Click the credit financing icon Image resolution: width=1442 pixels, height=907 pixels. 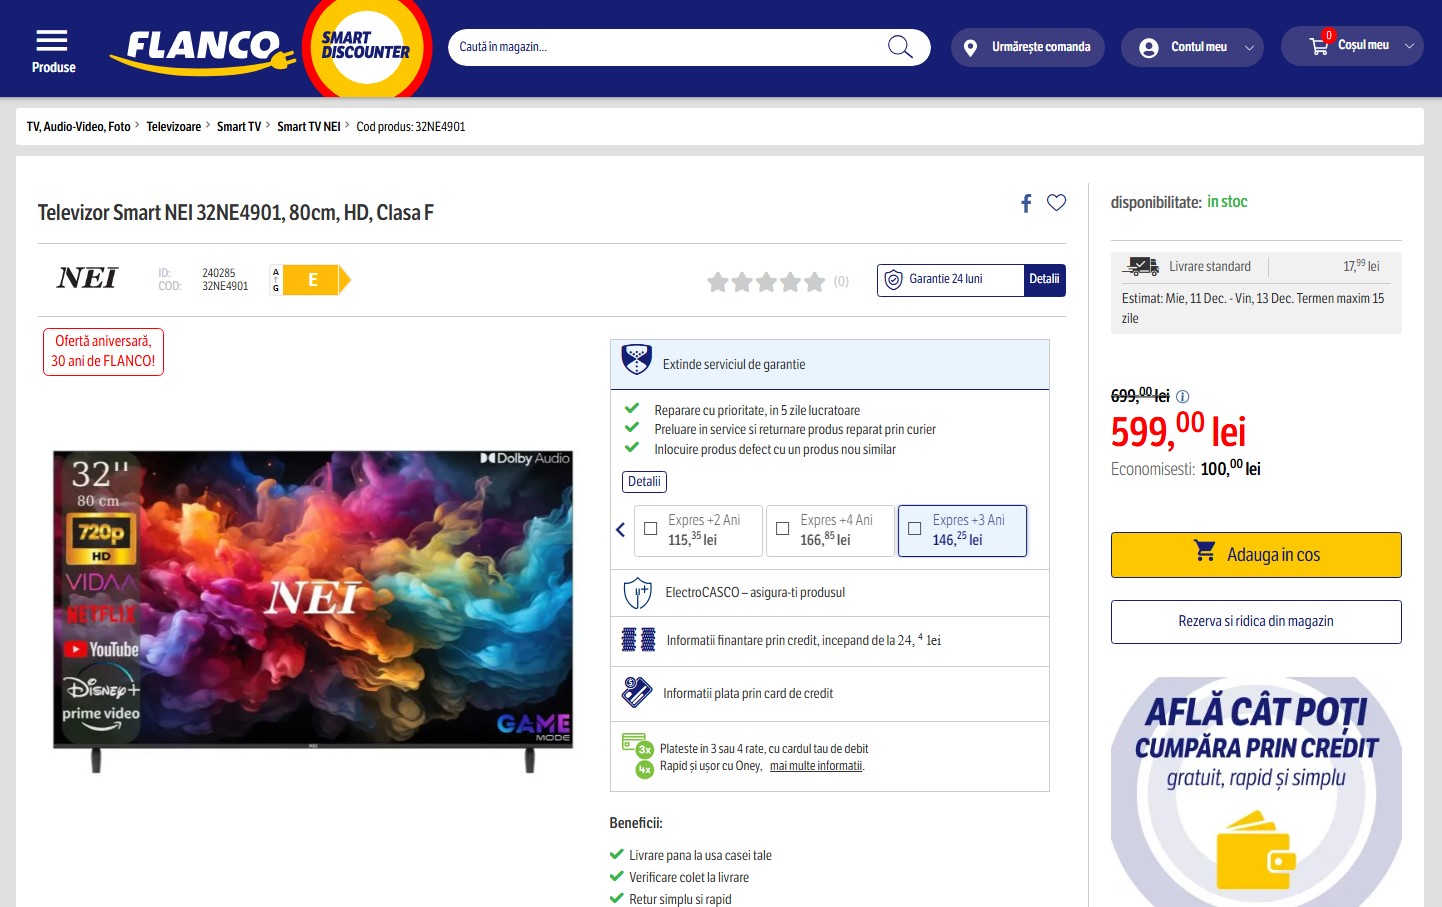pos(638,640)
